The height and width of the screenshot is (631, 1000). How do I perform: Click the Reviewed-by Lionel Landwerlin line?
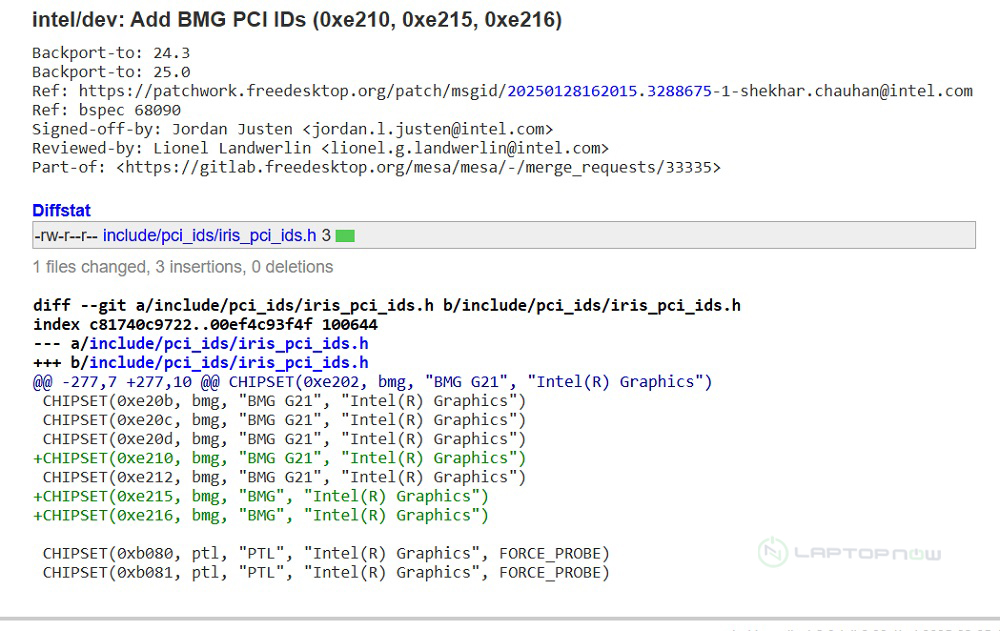[320, 148]
